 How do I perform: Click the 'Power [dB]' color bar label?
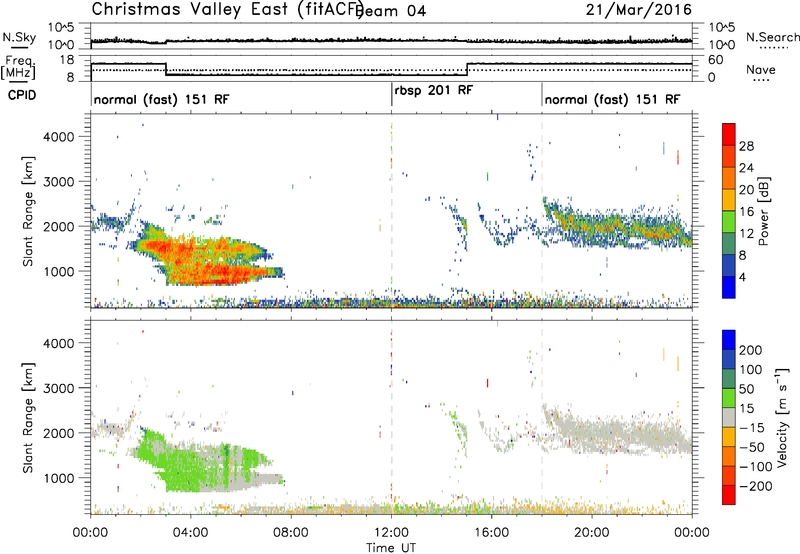point(763,211)
